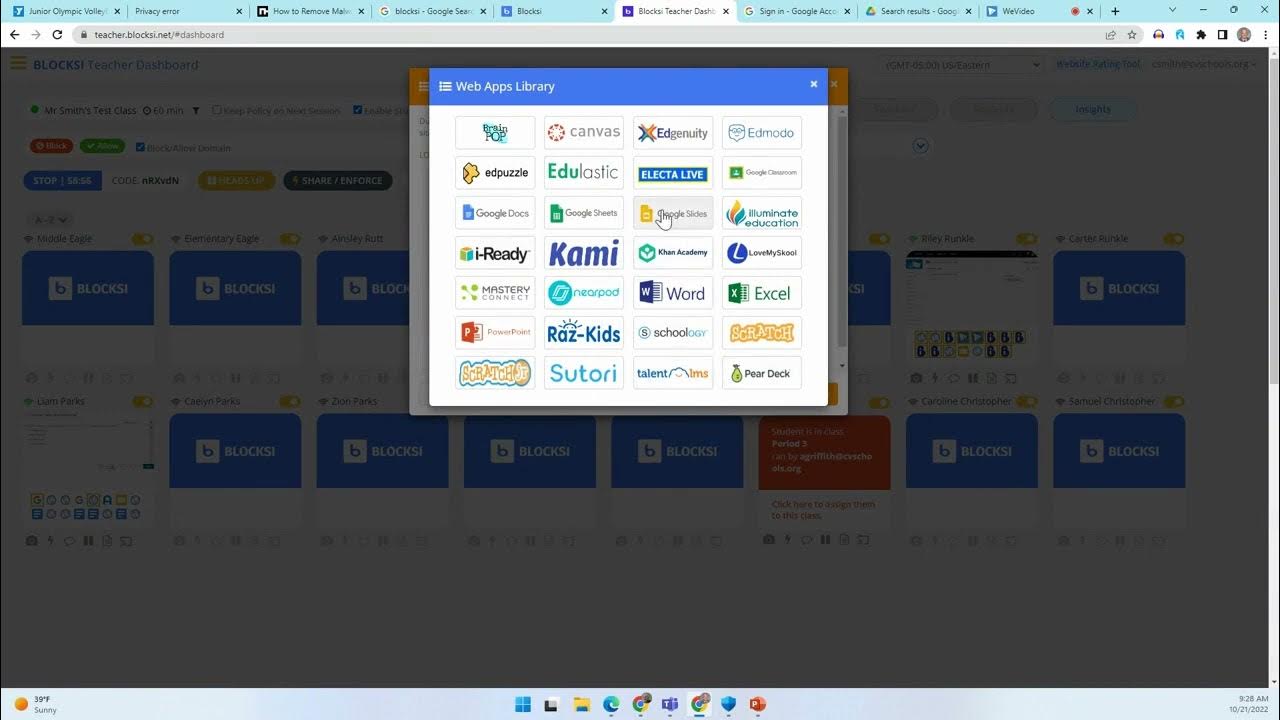Viewport: 1280px width, 720px height.
Task: Open the Sutori app tile
Action: 584,373
